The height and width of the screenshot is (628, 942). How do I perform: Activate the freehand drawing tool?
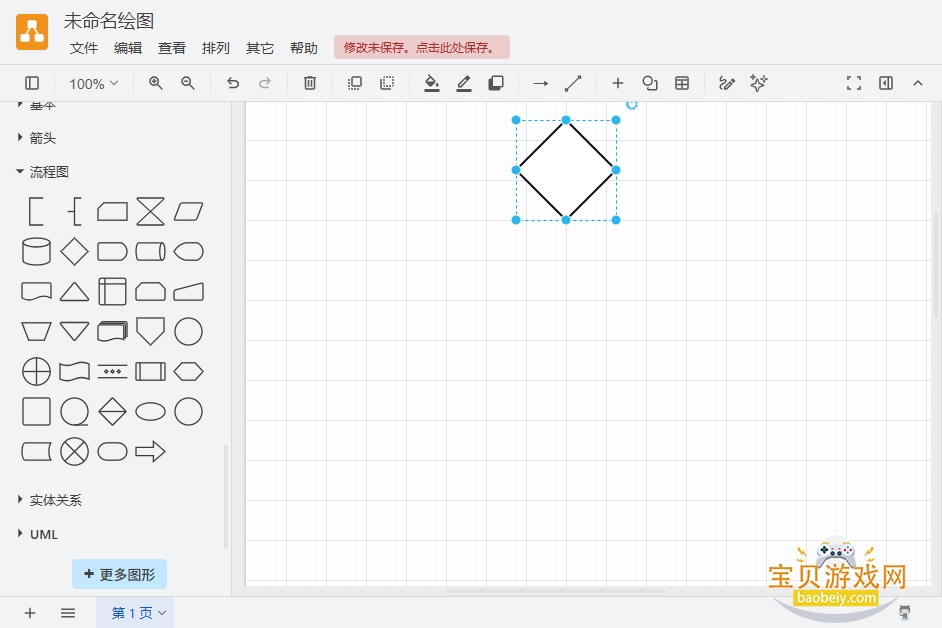point(726,83)
